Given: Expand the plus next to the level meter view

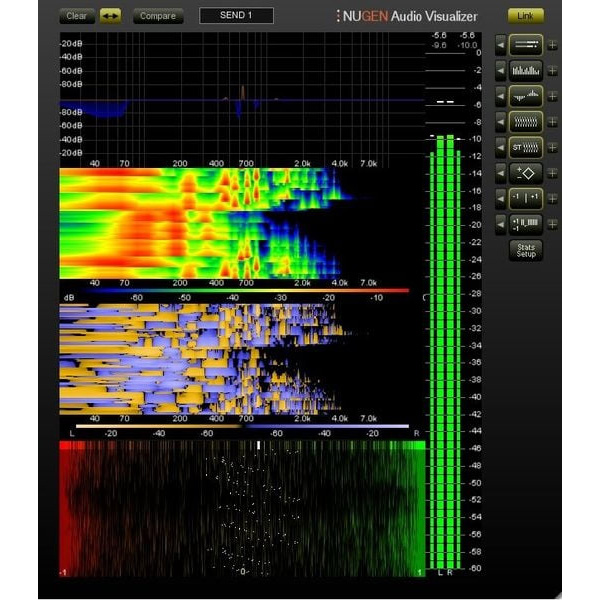Looking at the screenshot, I should pyautogui.click(x=552, y=45).
